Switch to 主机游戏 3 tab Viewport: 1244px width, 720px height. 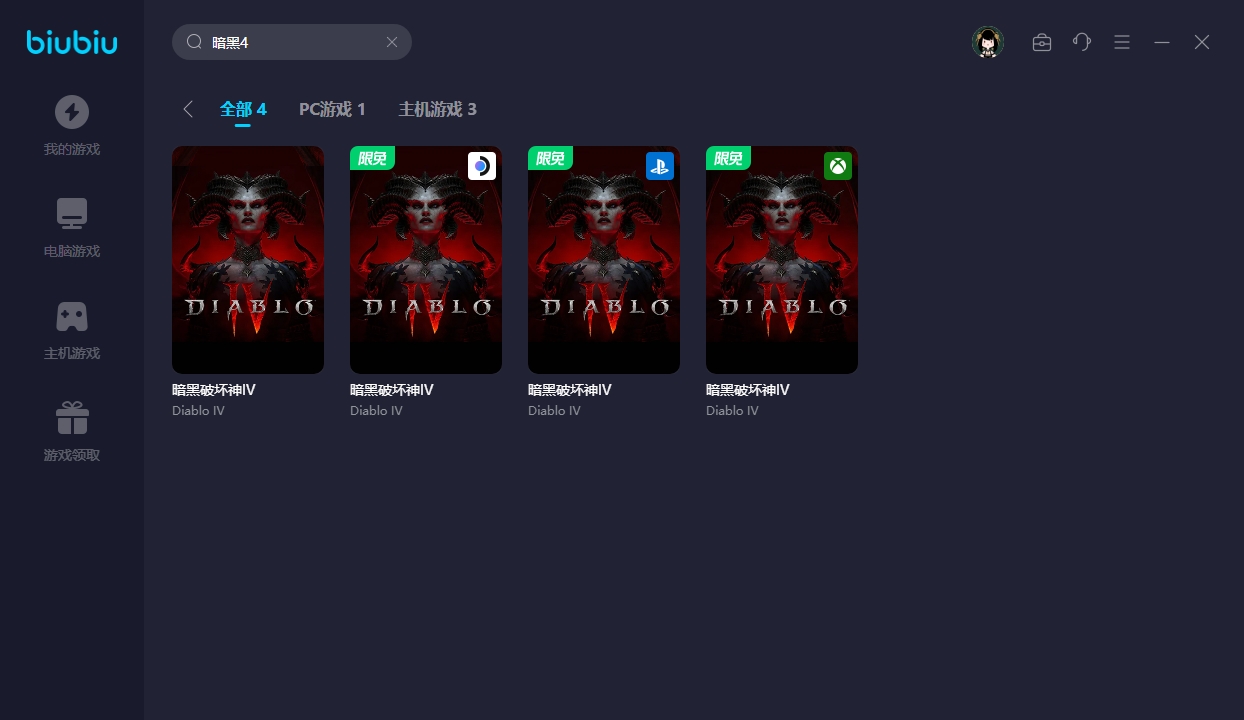(x=437, y=109)
